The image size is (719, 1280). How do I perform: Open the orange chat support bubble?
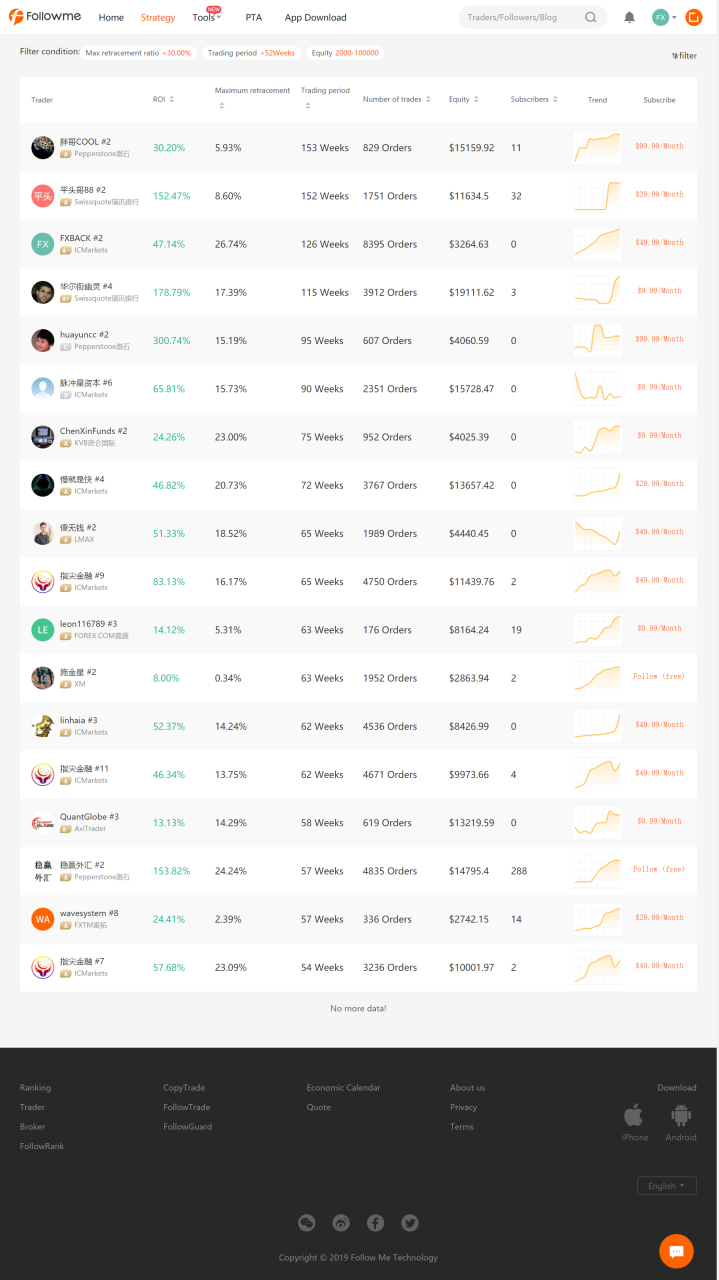tap(676, 1251)
